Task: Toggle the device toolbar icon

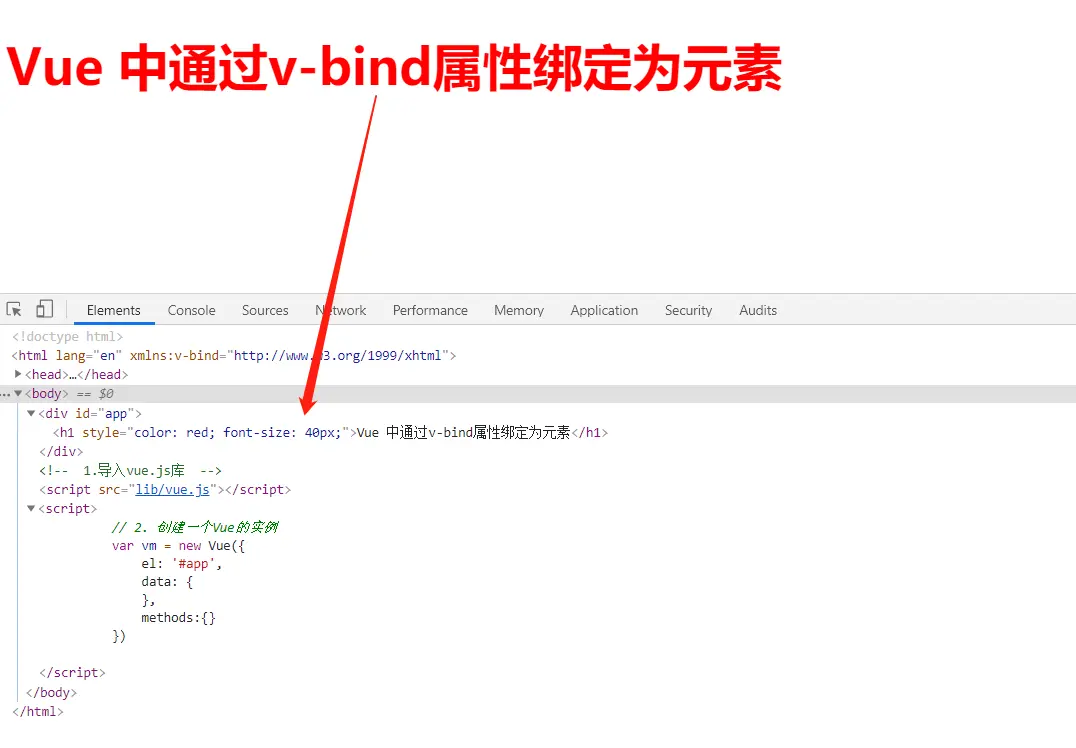Action: pyautogui.click(x=45, y=309)
